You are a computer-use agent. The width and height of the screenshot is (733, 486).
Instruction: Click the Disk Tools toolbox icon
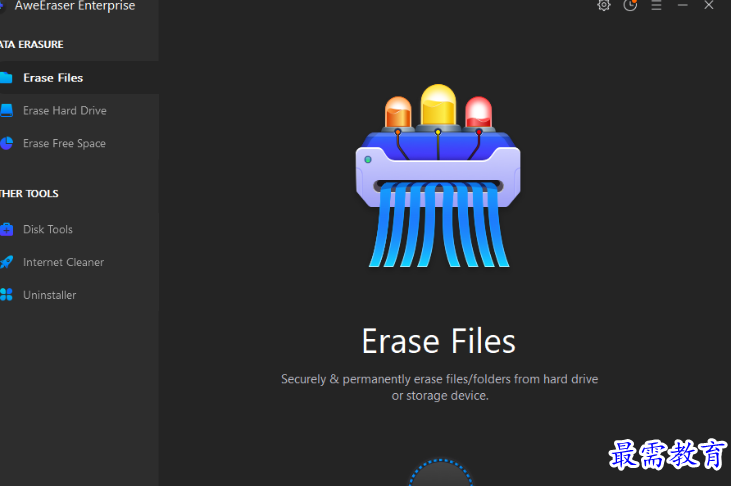click(x=5, y=230)
